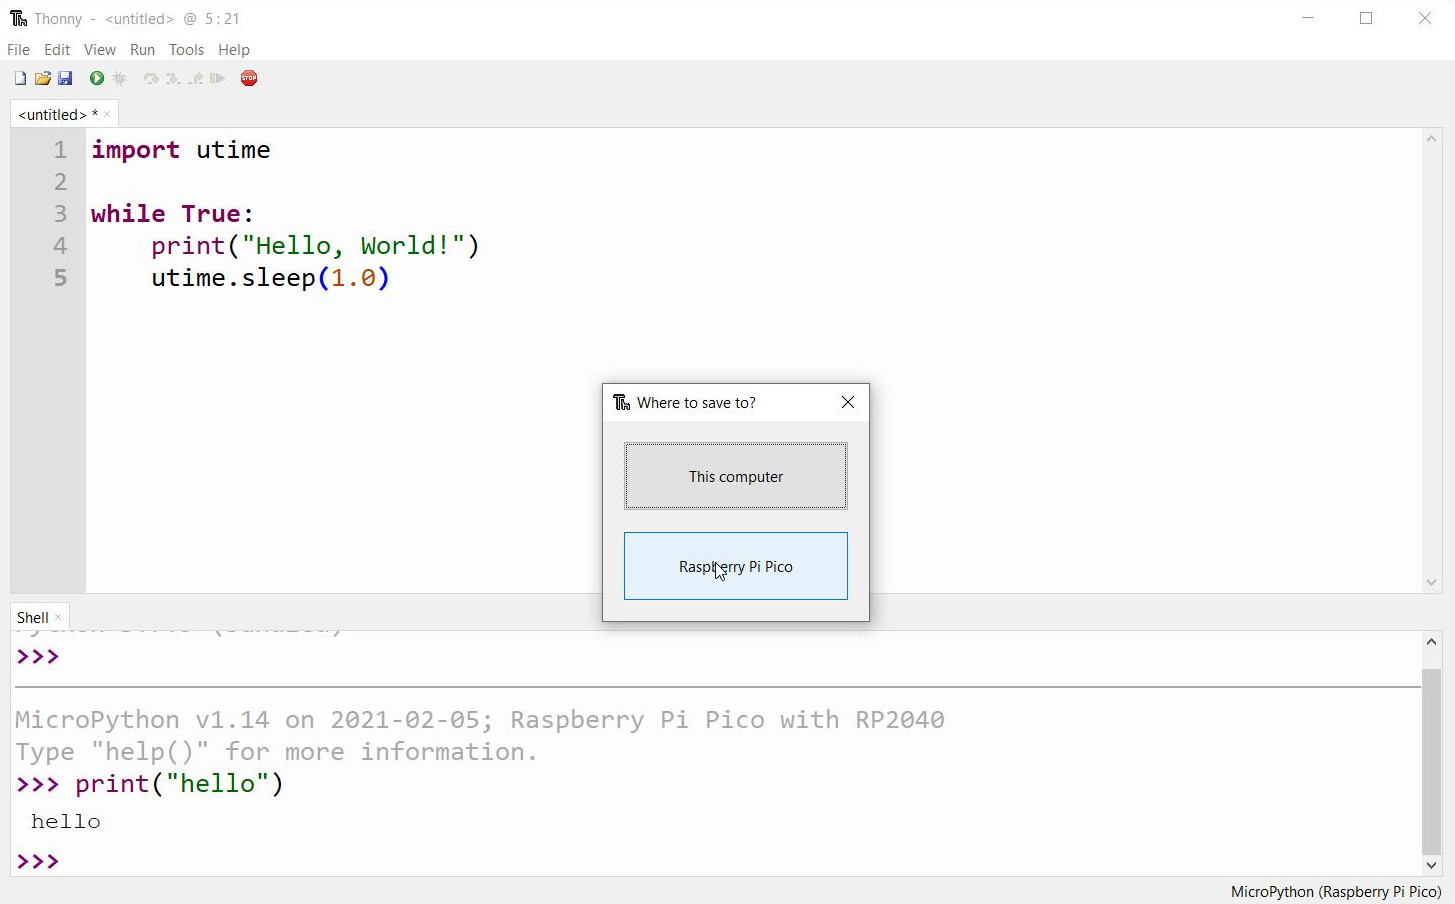This screenshot has height=904, width=1455.
Task: Open the Help menu
Action: click(x=233, y=49)
